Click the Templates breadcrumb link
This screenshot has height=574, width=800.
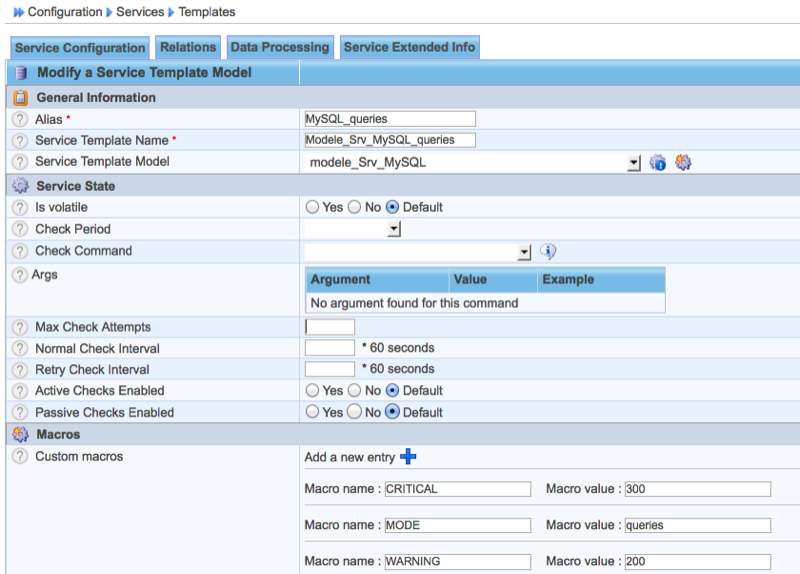click(x=207, y=12)
